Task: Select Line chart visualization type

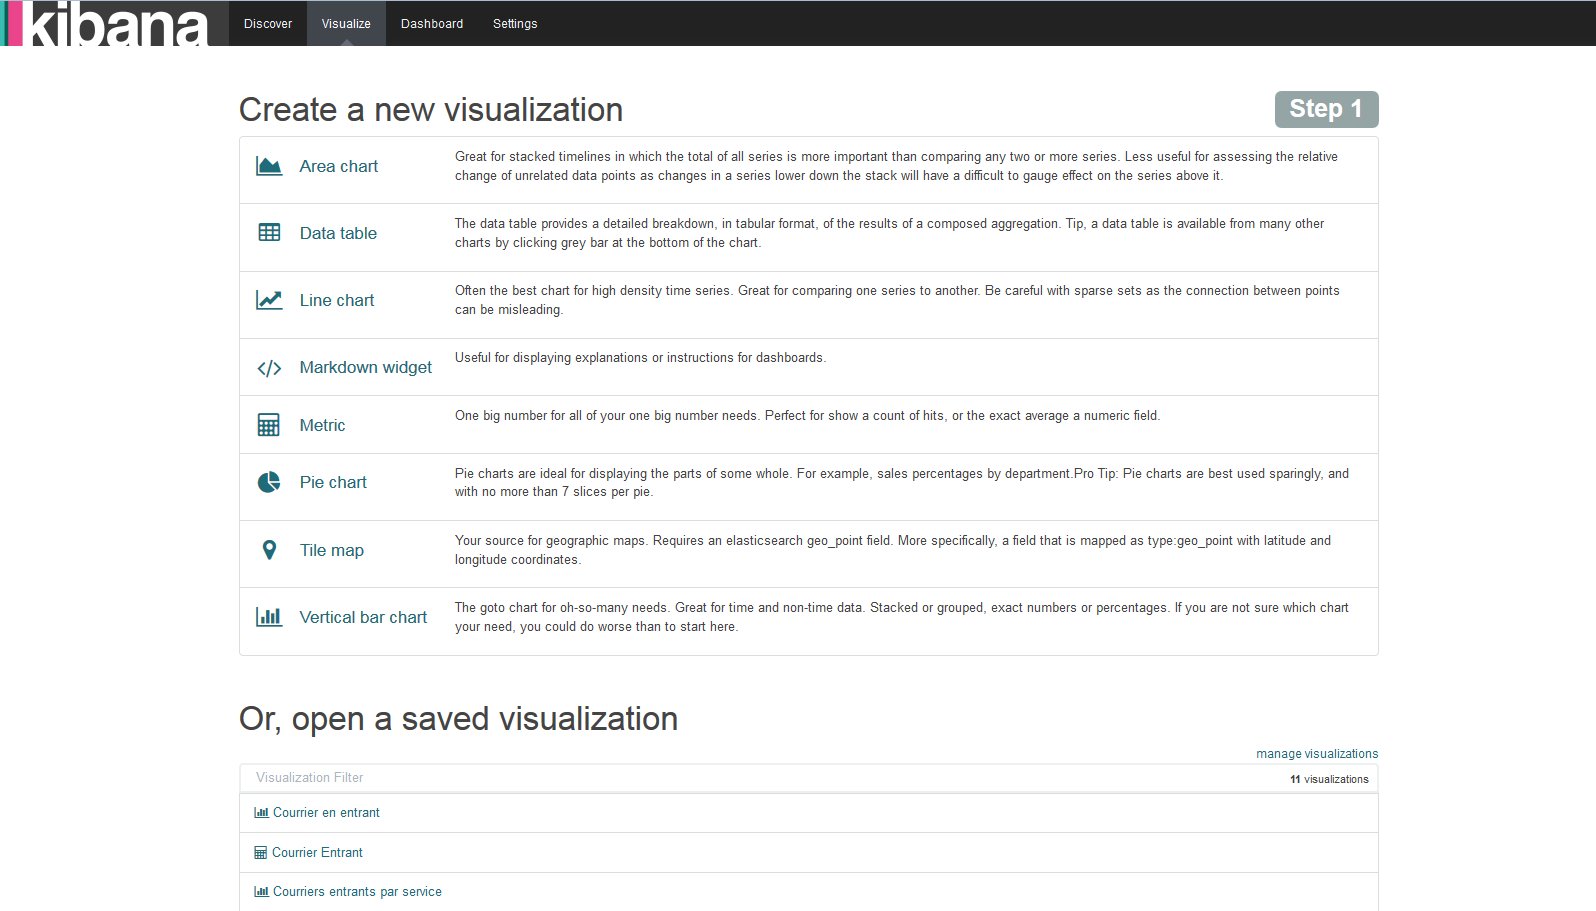Action: tap(337, 300)
